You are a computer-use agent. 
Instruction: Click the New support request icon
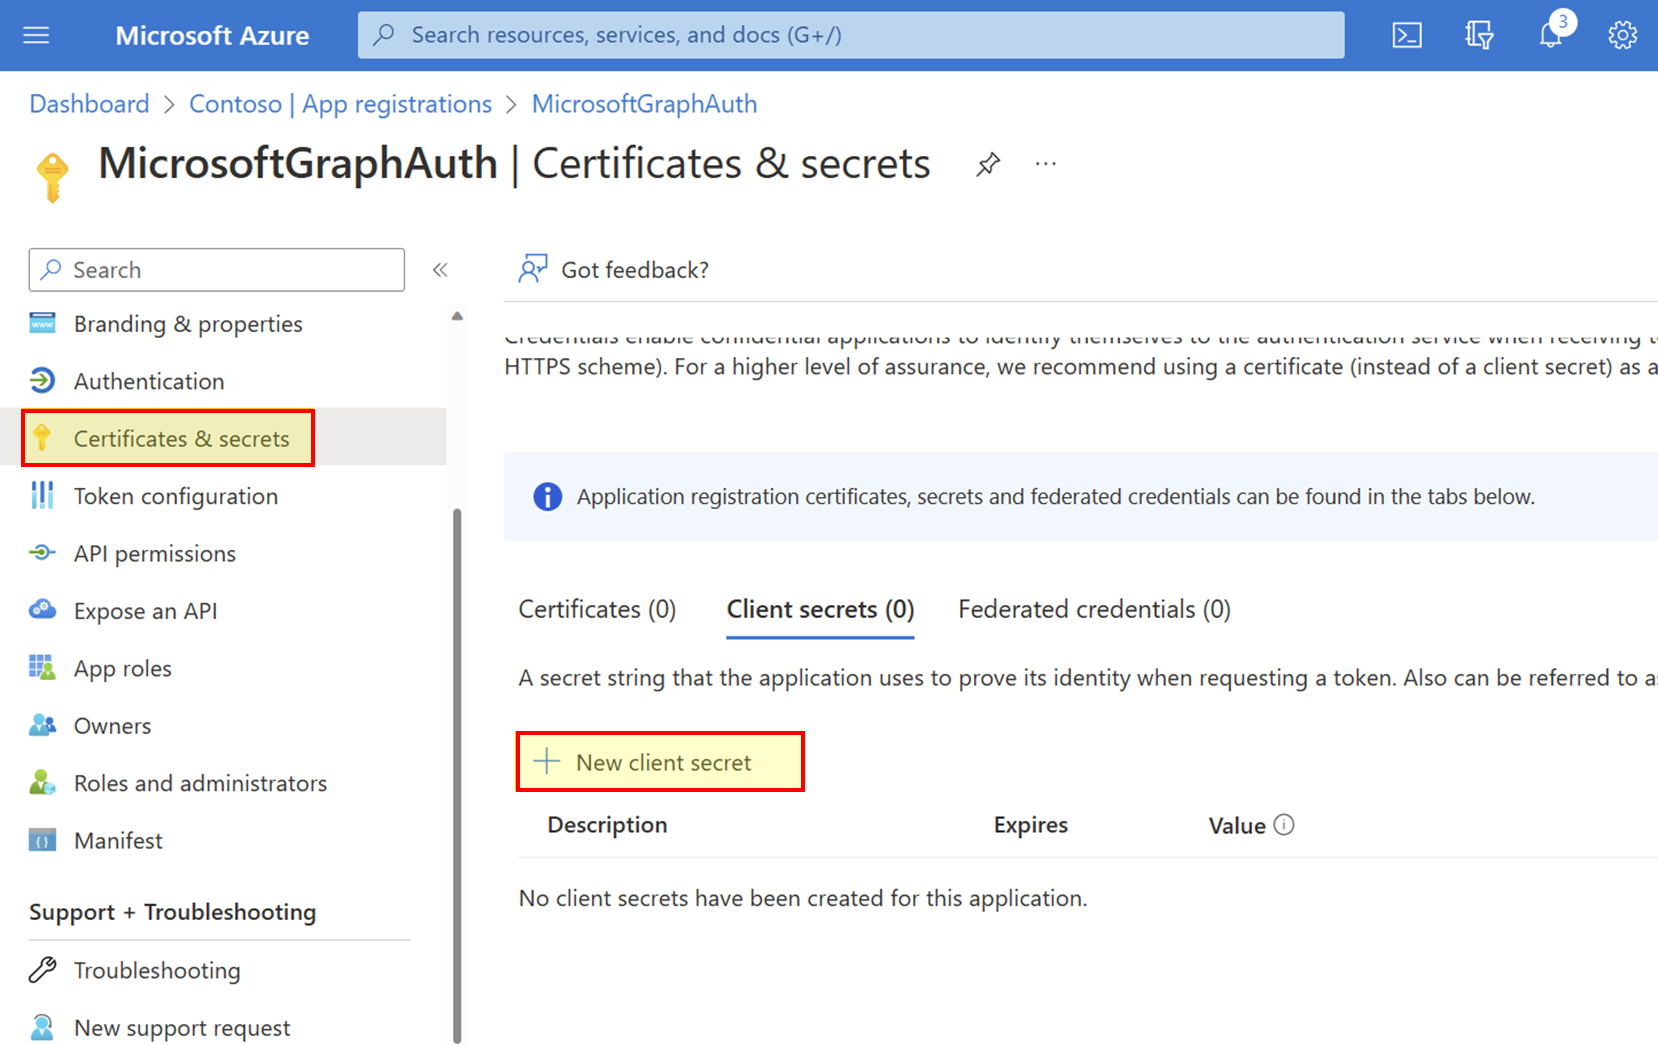(42, 1027)
